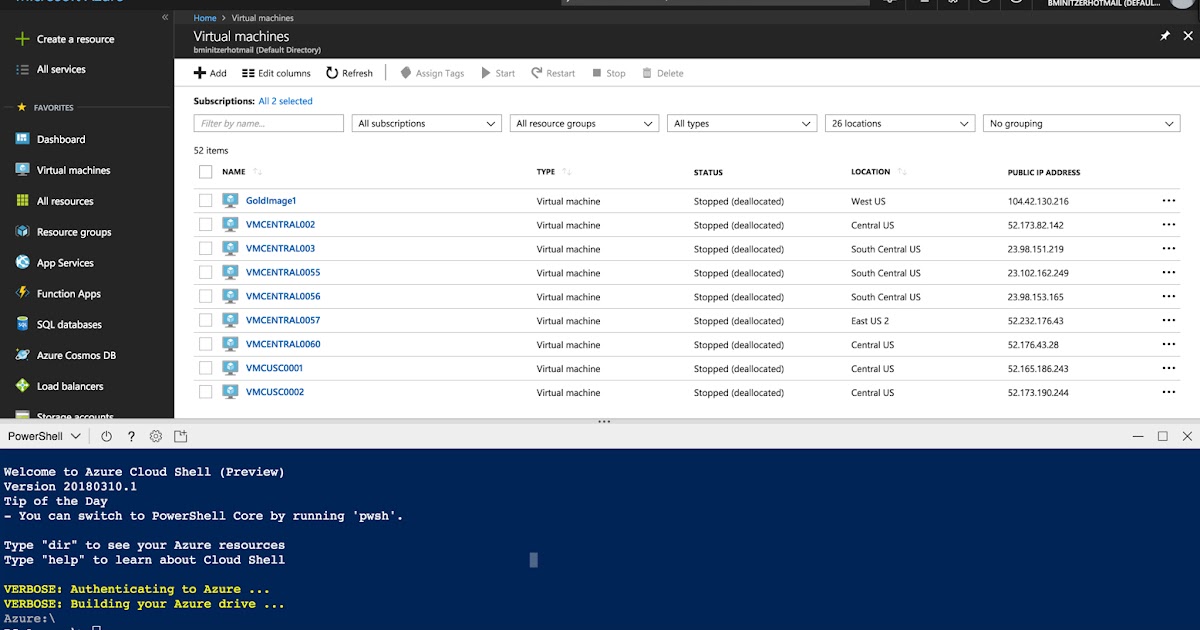1200x630 pixels.
Task: Open the VMCUSC0001 virtual machine
Action: pyautogui.click(x=273, y=368)
